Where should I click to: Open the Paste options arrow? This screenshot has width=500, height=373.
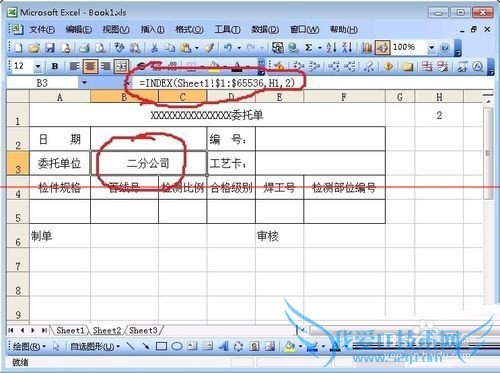coord(197,48)
